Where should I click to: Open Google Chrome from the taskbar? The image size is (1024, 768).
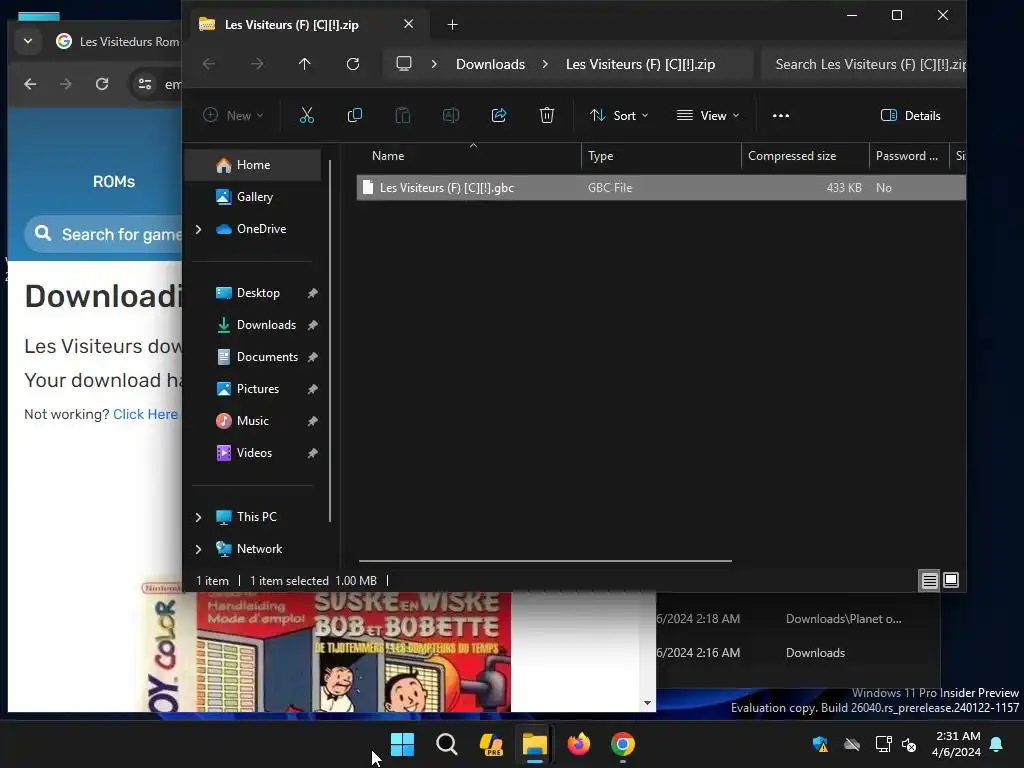[x=622, y=744]
